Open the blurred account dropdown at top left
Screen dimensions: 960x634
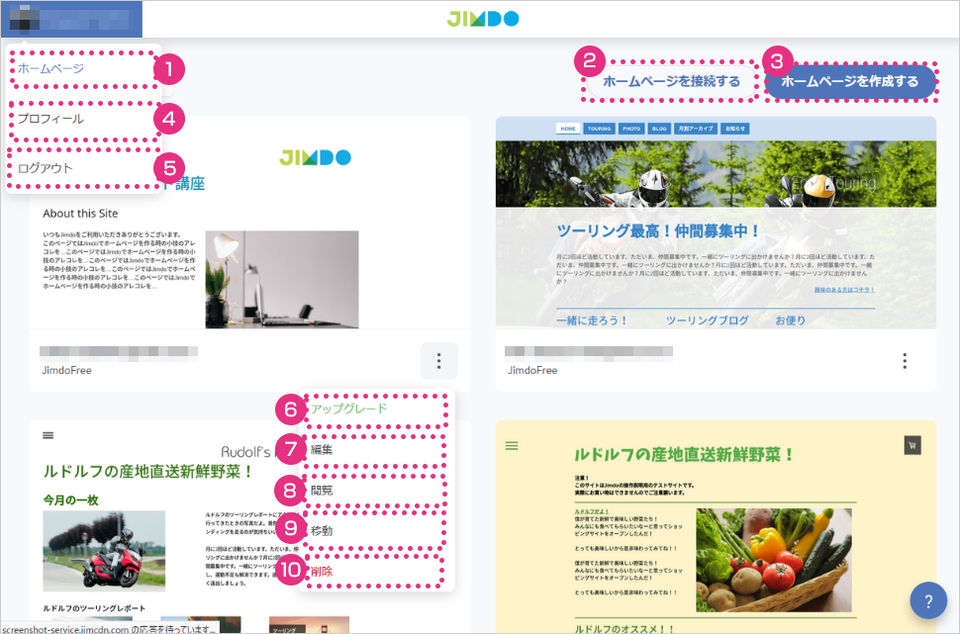tap(72, 19)
